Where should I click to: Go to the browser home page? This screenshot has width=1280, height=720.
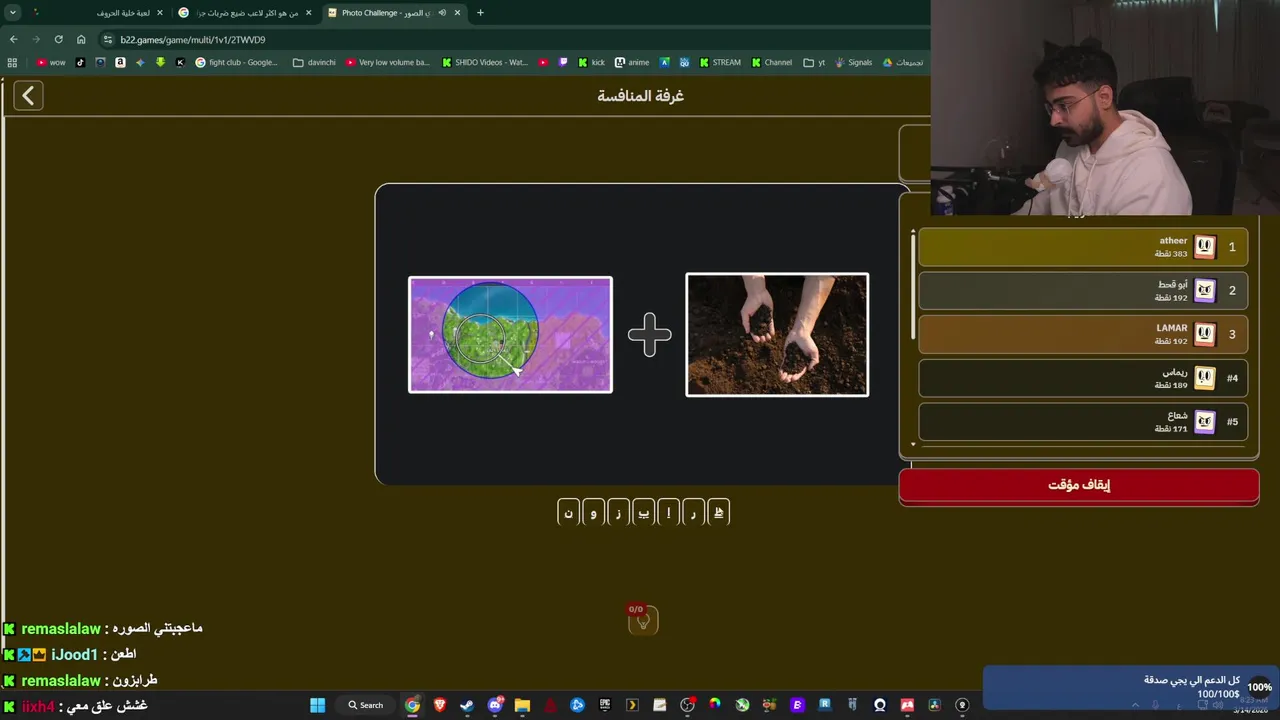click(81, 39)
